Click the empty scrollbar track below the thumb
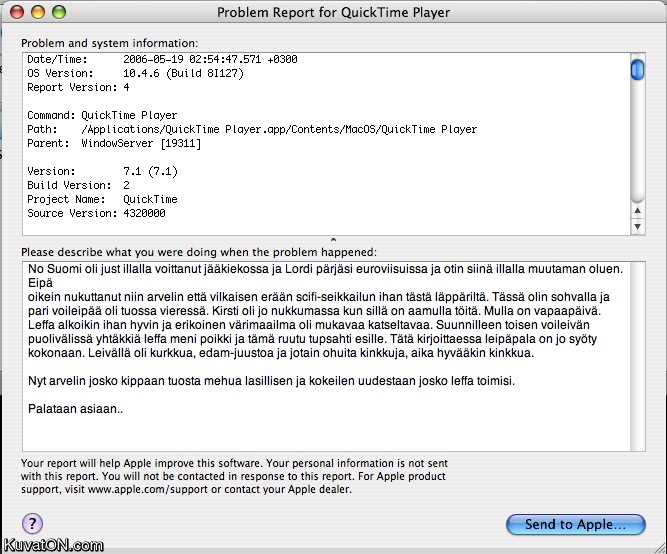667x554 pixels. point(637,150)
